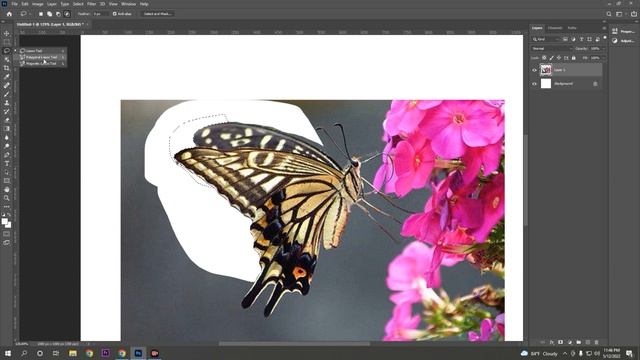Select the Hand tool
Image resolution: width=640 pixels, height=360 pixels.
click(7, 189)
